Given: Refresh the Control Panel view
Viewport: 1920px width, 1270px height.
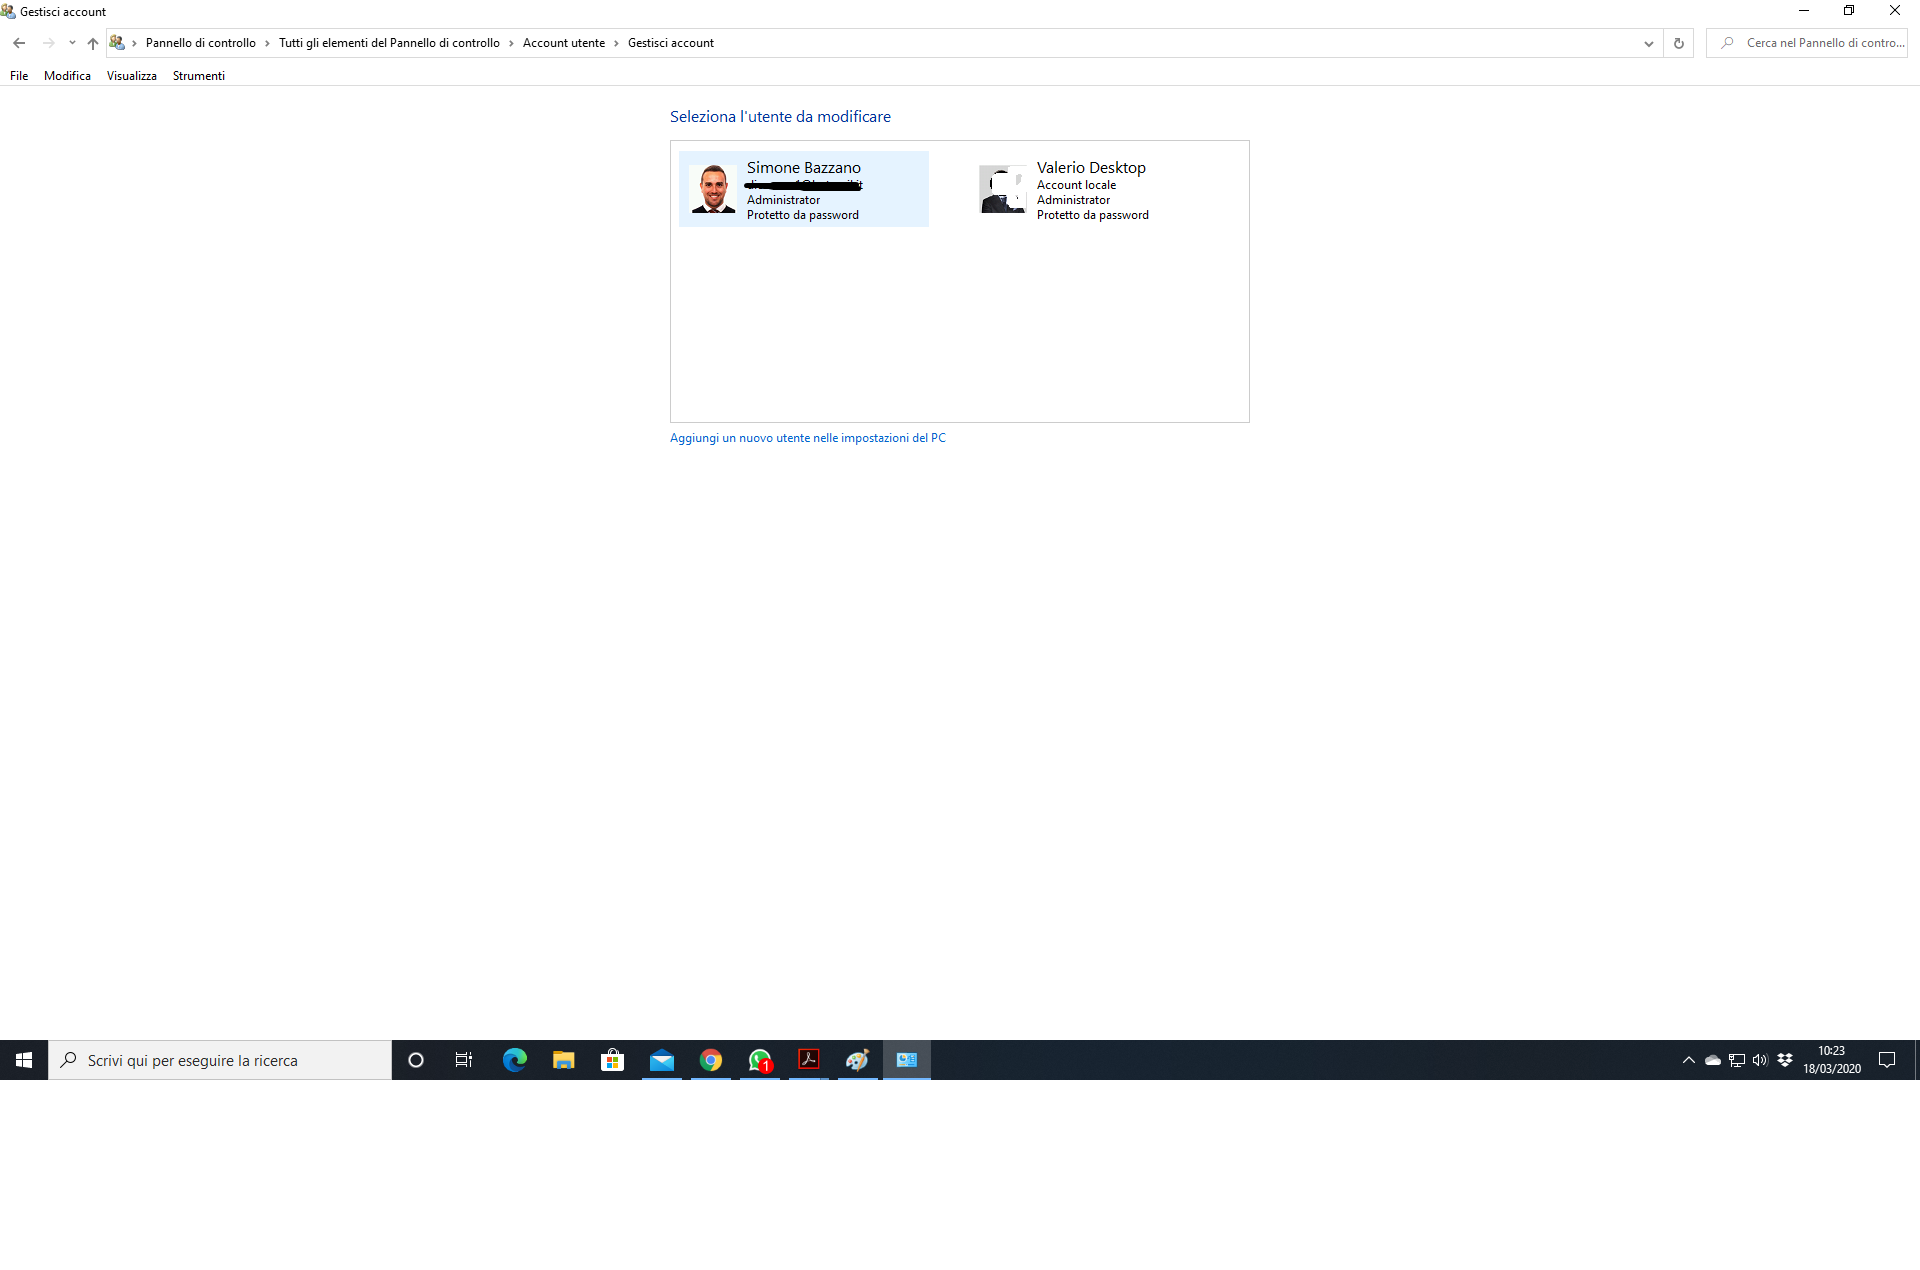Looking at the screenshot, I should click(1679, 43).
